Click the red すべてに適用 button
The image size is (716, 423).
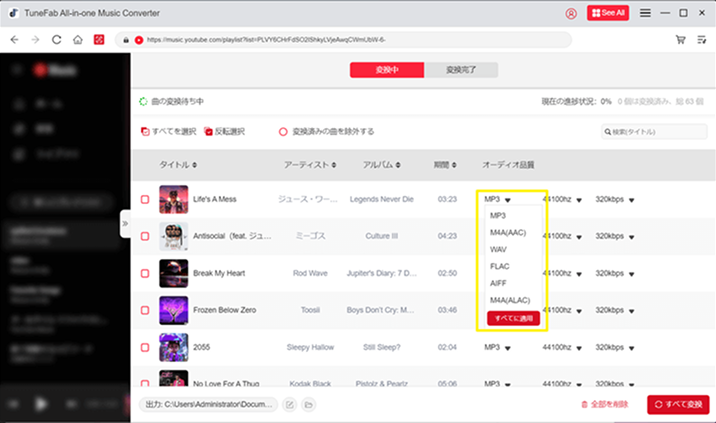click(x=513, y=318)
